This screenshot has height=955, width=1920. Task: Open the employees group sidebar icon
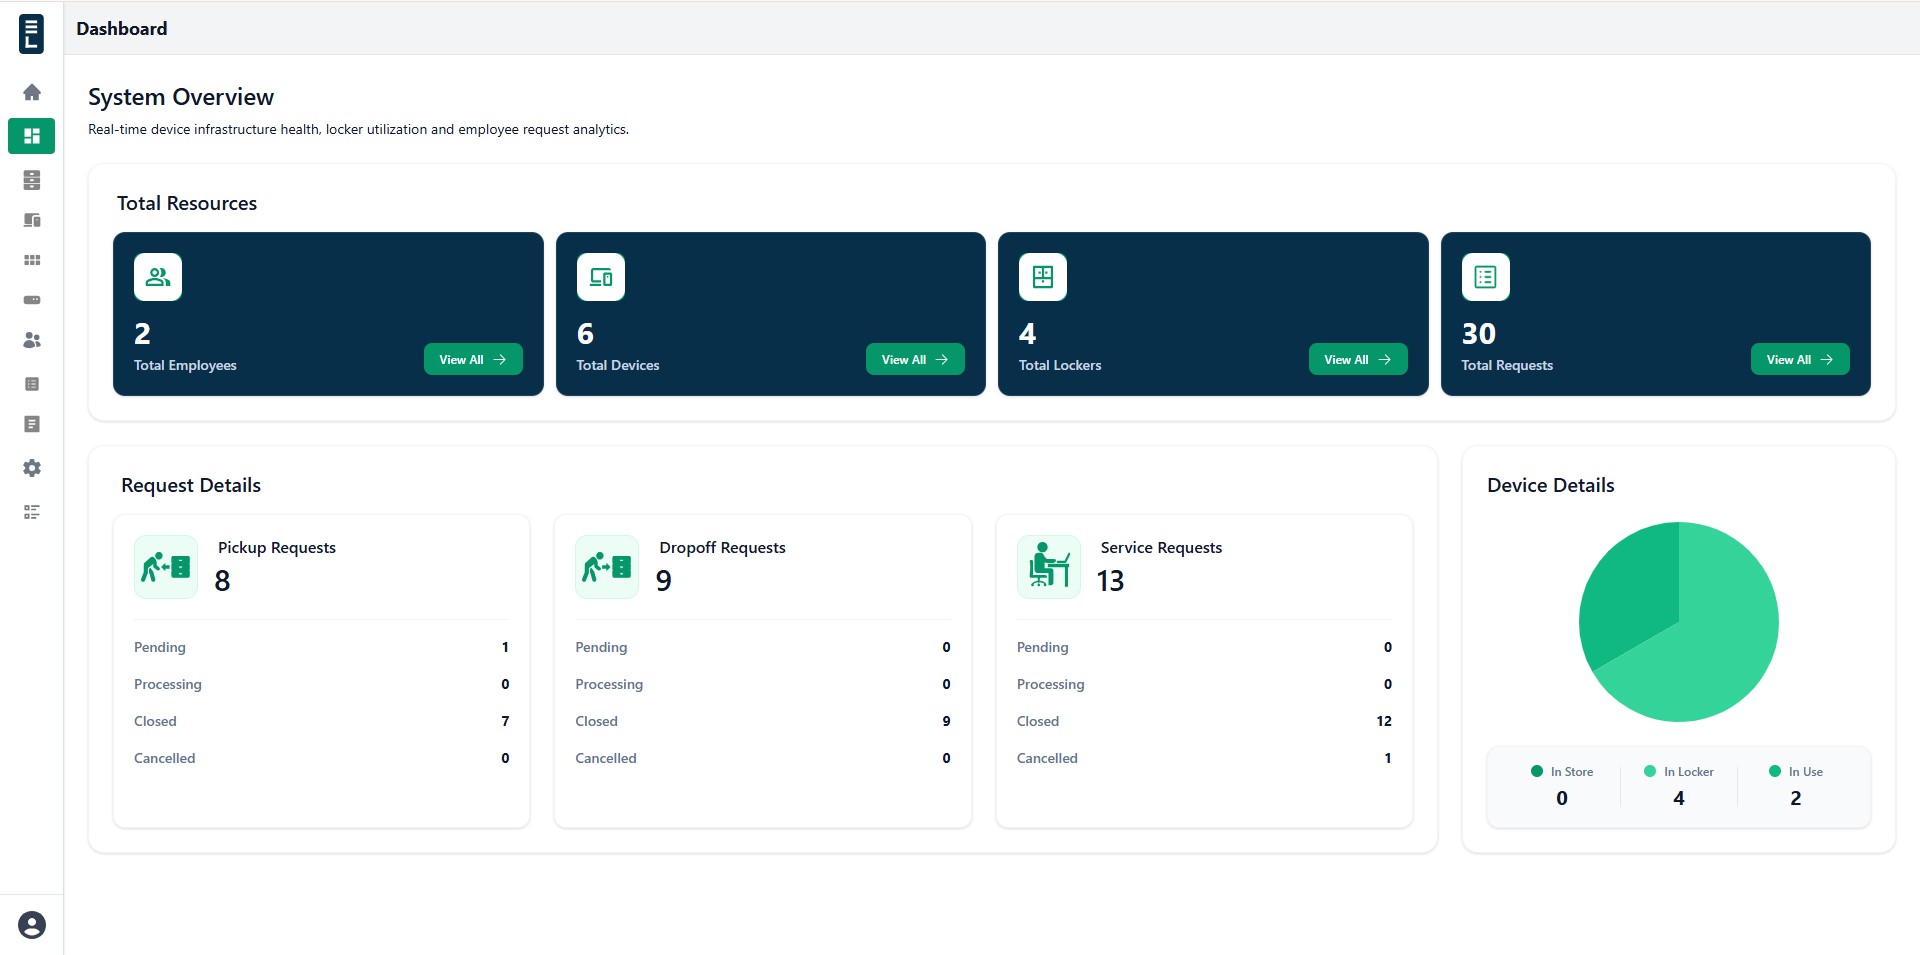(32, 340)
